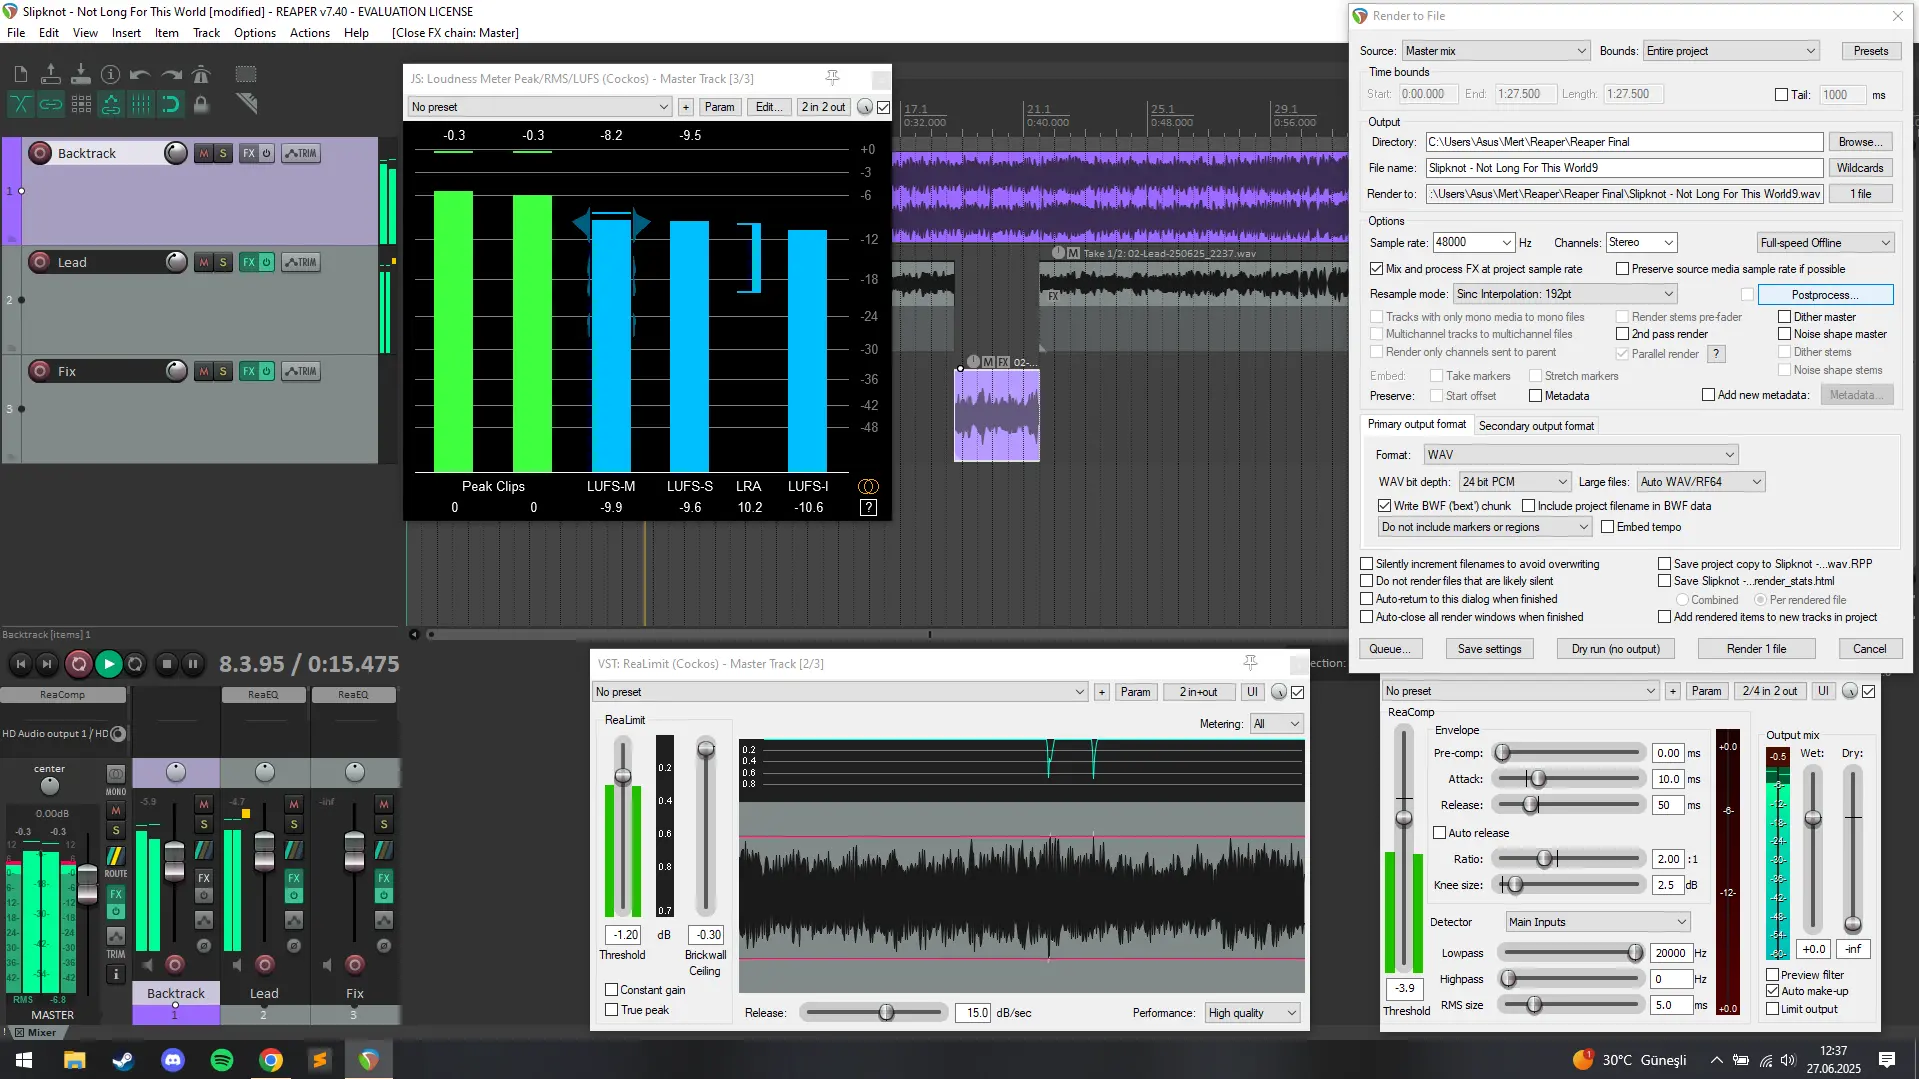Toggle Write BWF (bext) chunk checkbox

[1384, 506]
